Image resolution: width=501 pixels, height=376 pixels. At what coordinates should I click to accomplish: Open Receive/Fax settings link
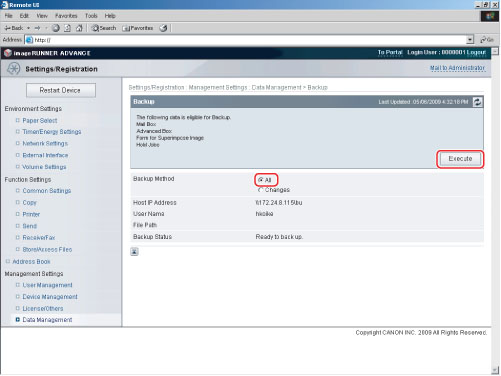[x=39, y=238]
